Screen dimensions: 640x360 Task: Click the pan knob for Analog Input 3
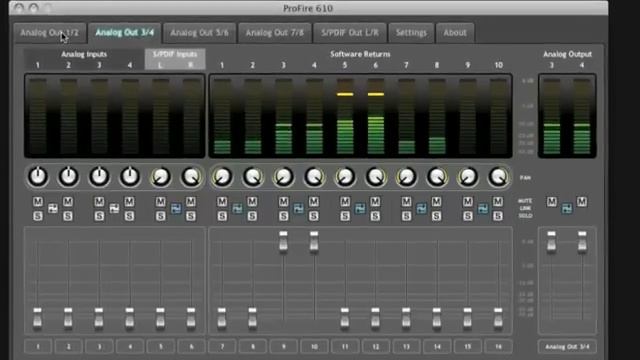point(99,177)
